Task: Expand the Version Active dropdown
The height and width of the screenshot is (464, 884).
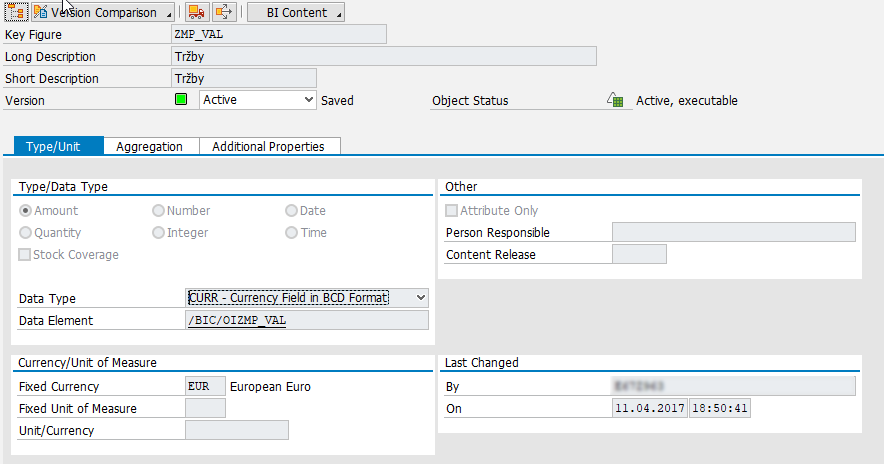Action: 308,100
